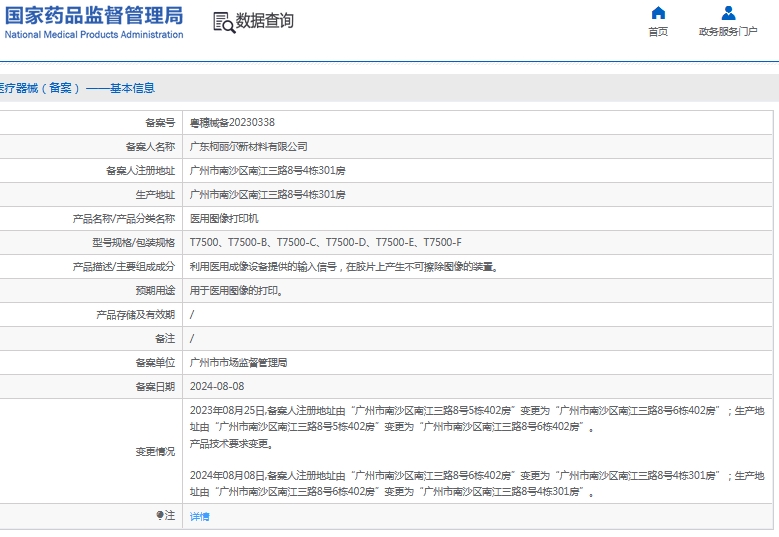Click the 产品描述/主要组成成分 label
The image size is (779, 537).
[x=124, y=267]
